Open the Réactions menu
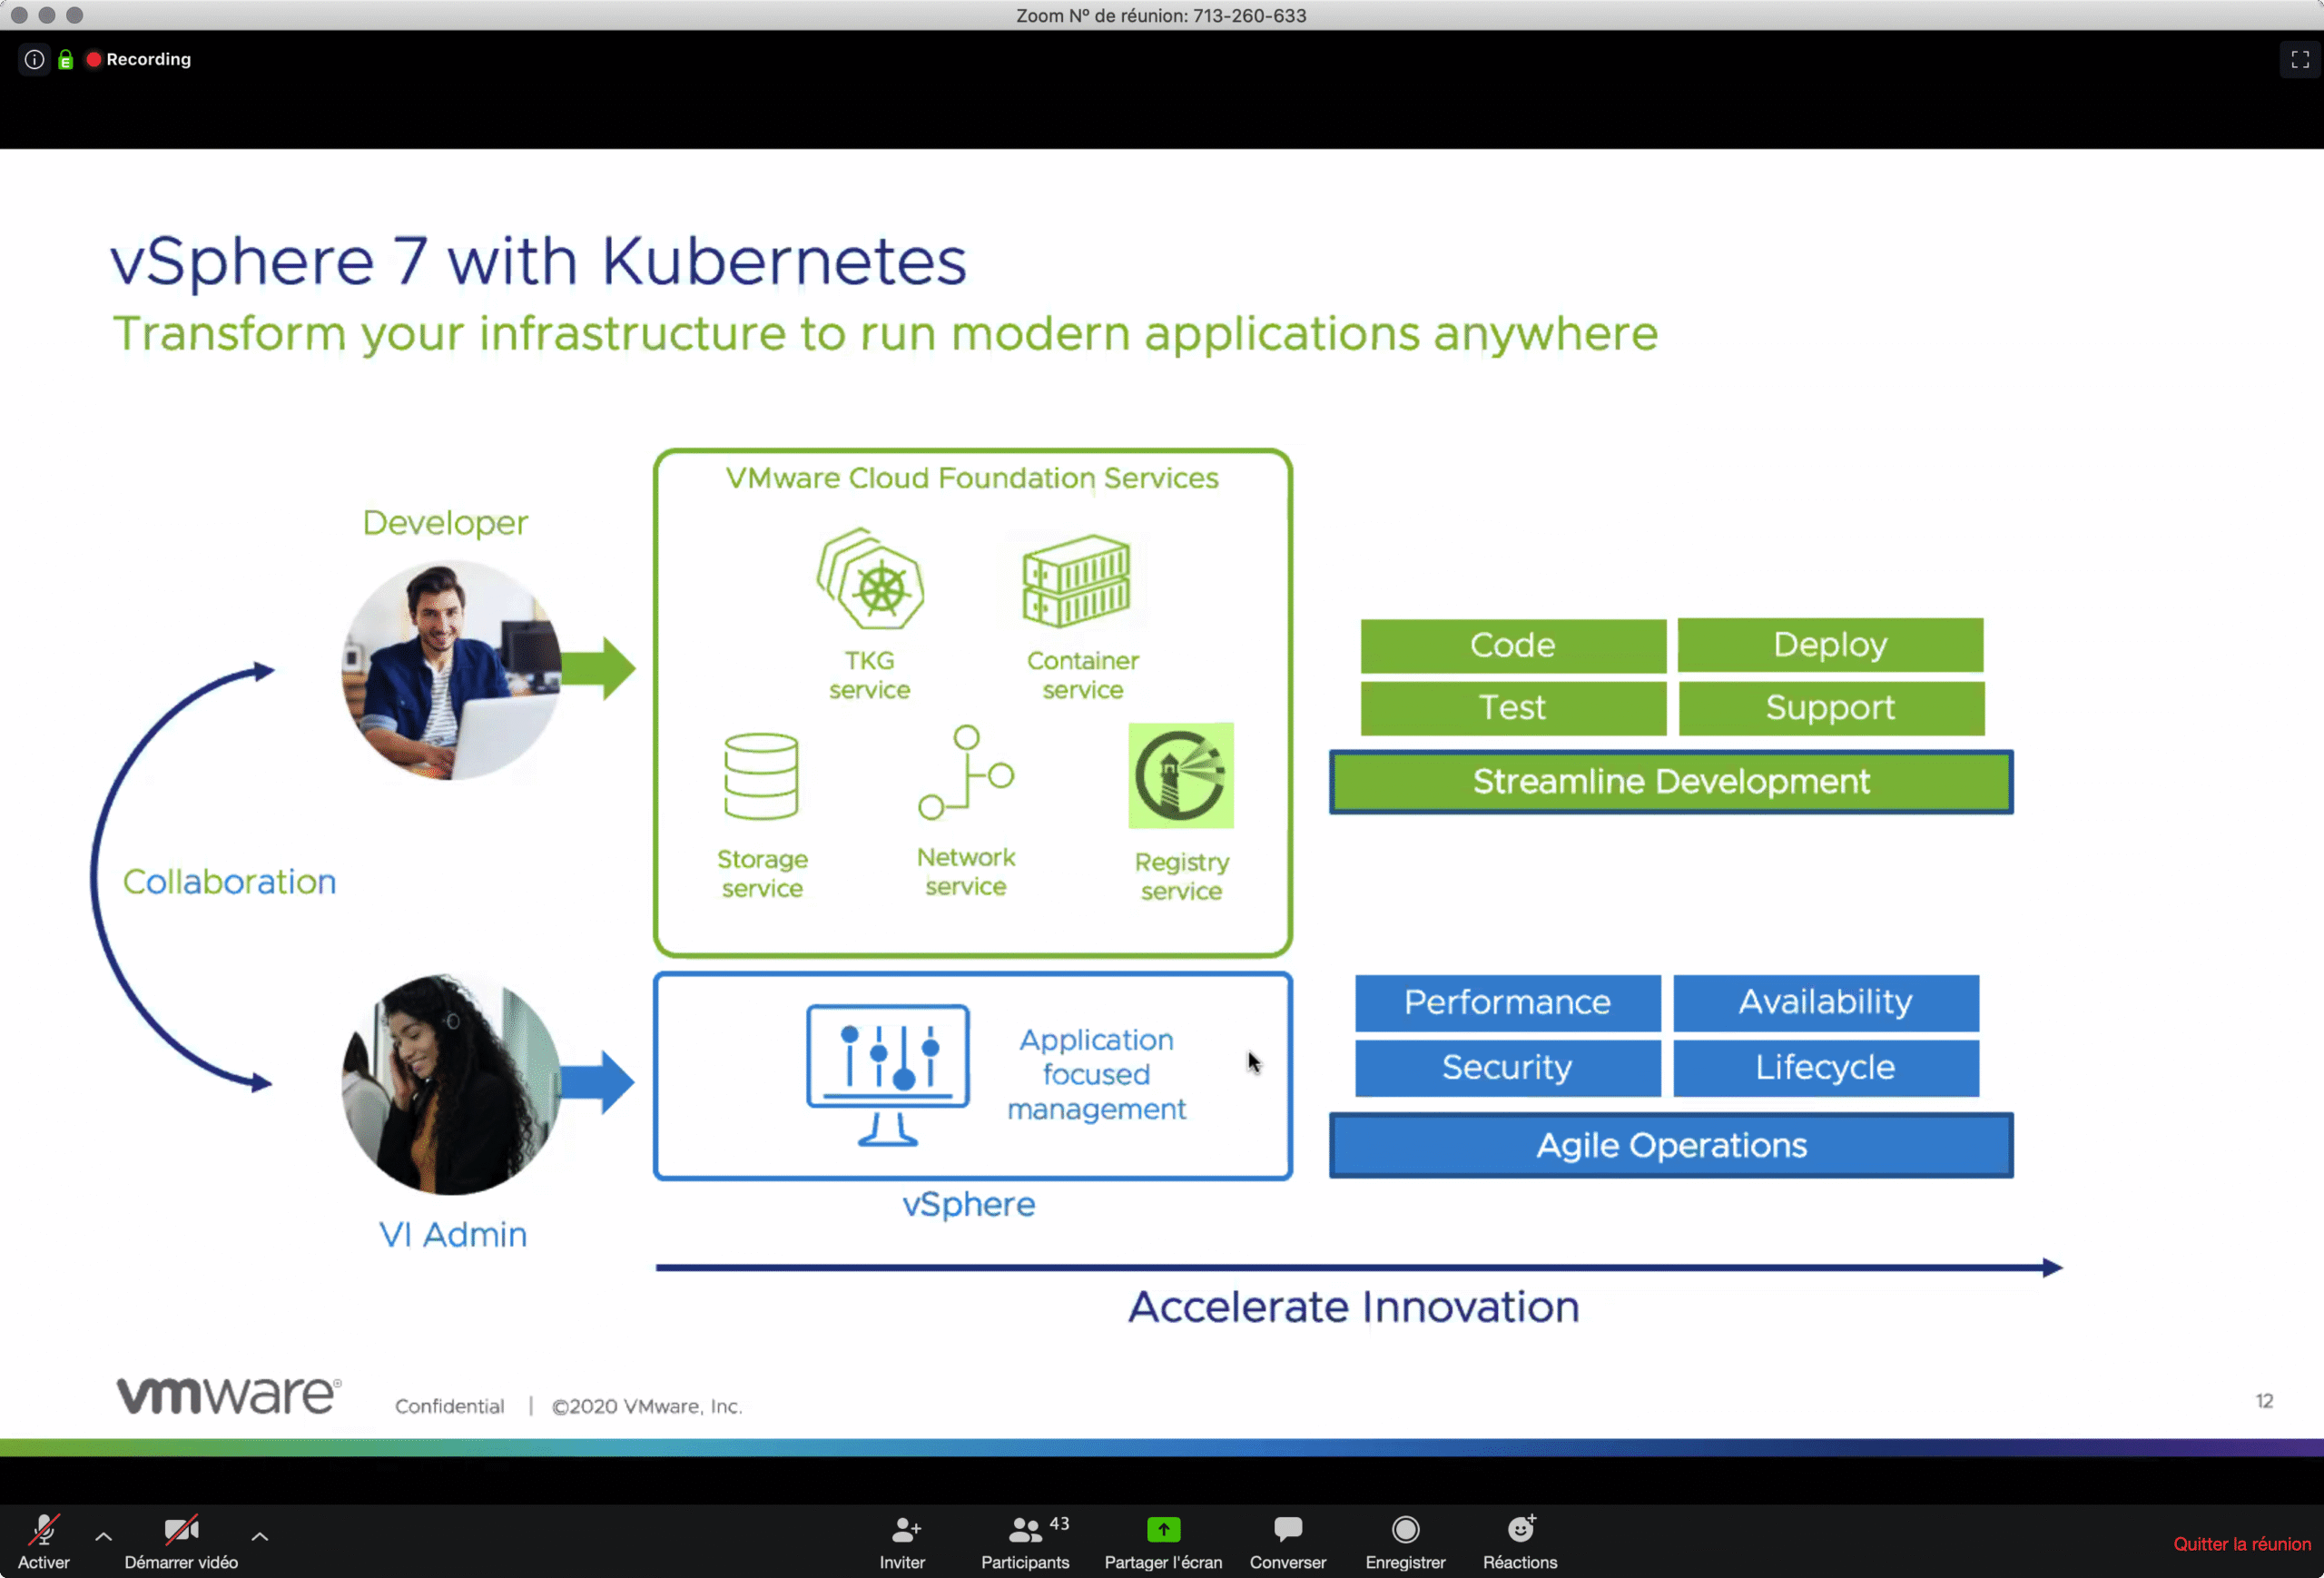Screen dimensions: 2324x1578 pos(1519,1540)
